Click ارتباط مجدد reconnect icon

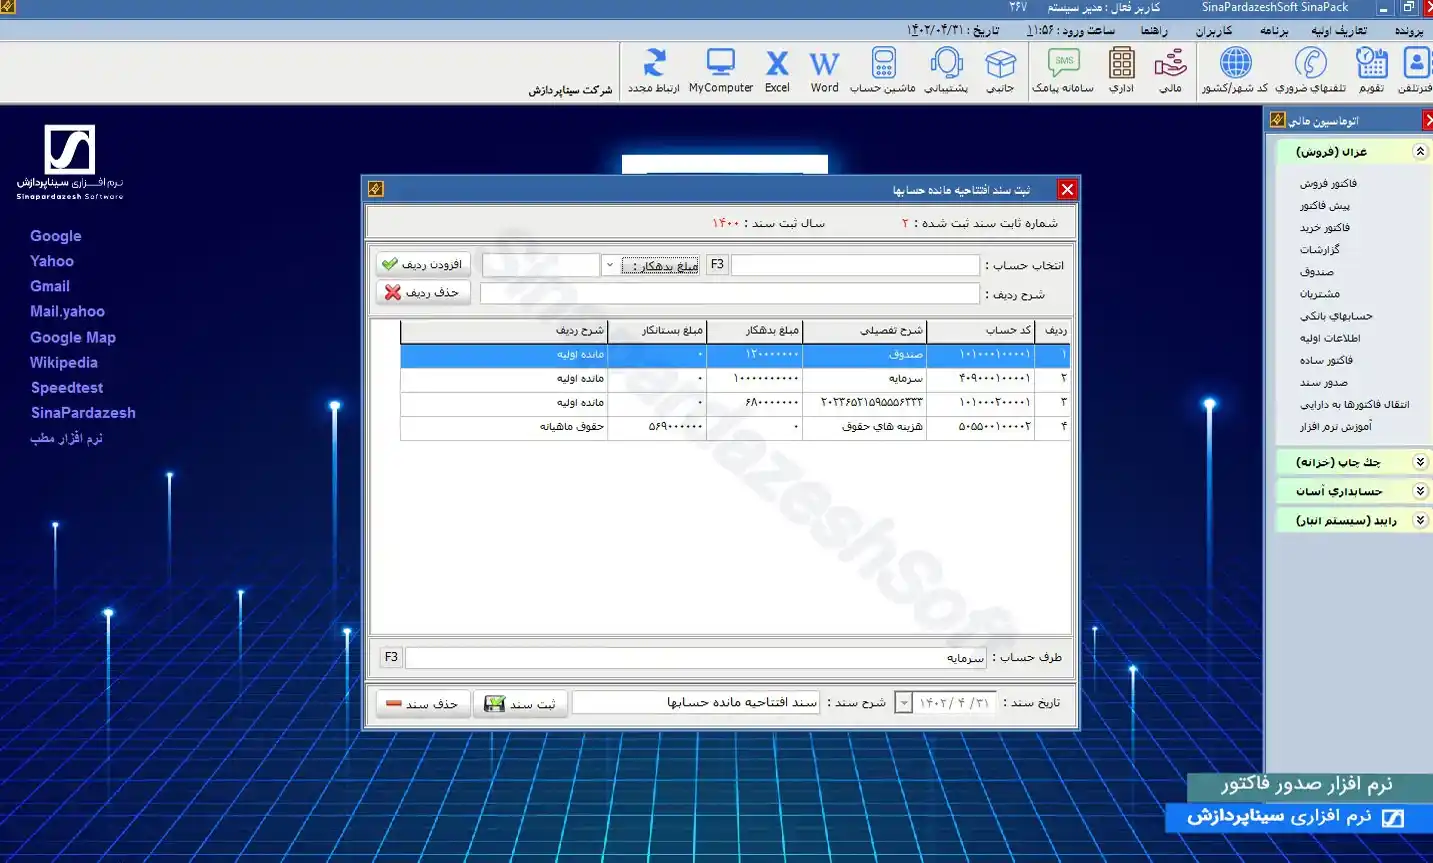654,70
